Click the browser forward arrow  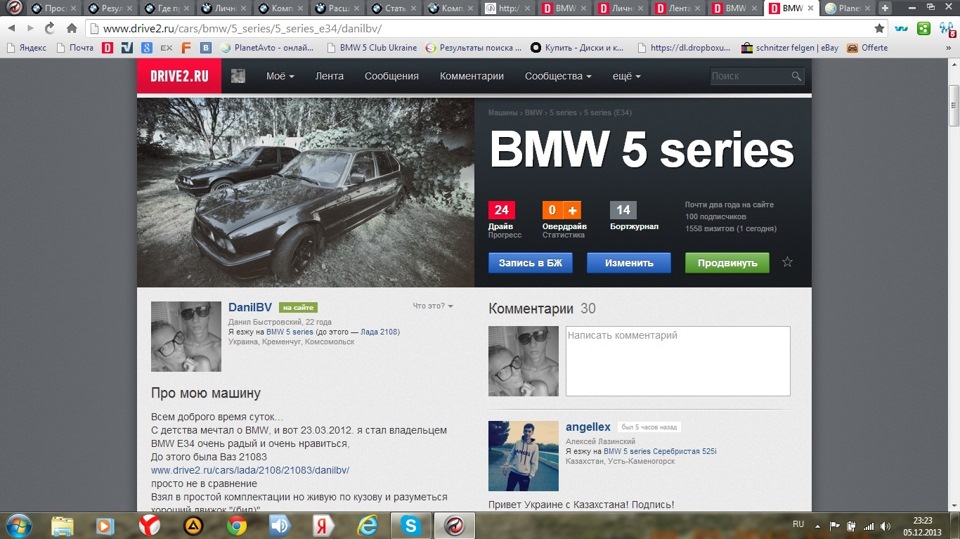point(30,28)
